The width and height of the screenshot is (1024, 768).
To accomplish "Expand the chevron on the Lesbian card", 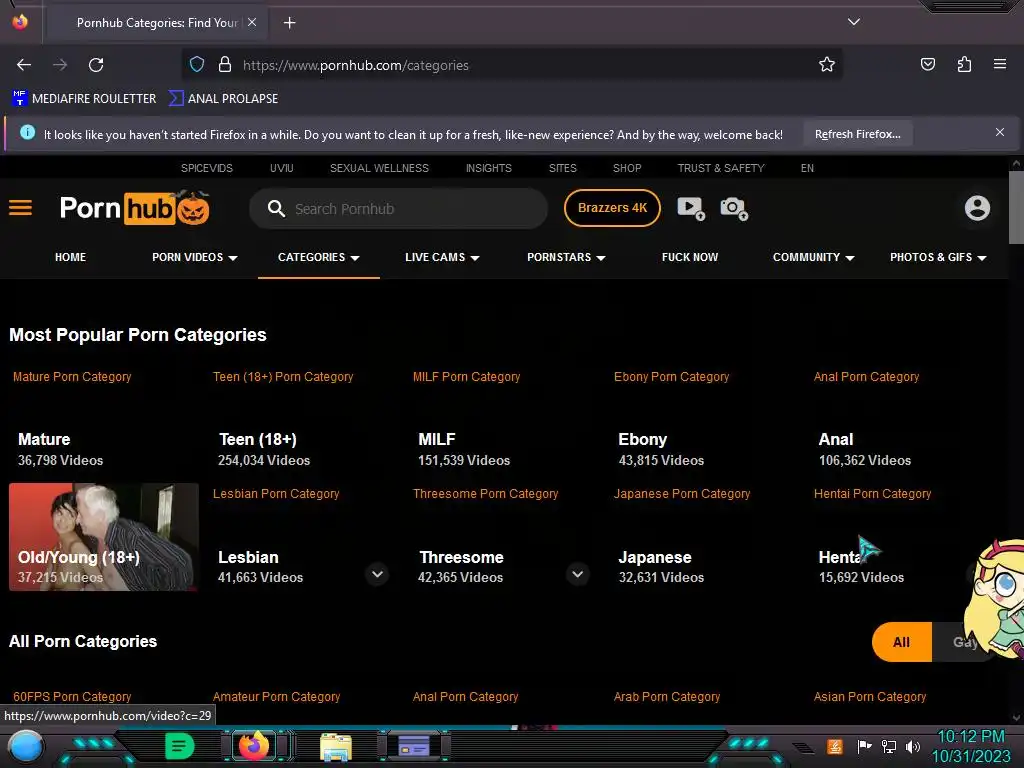I will pos(377,574).
